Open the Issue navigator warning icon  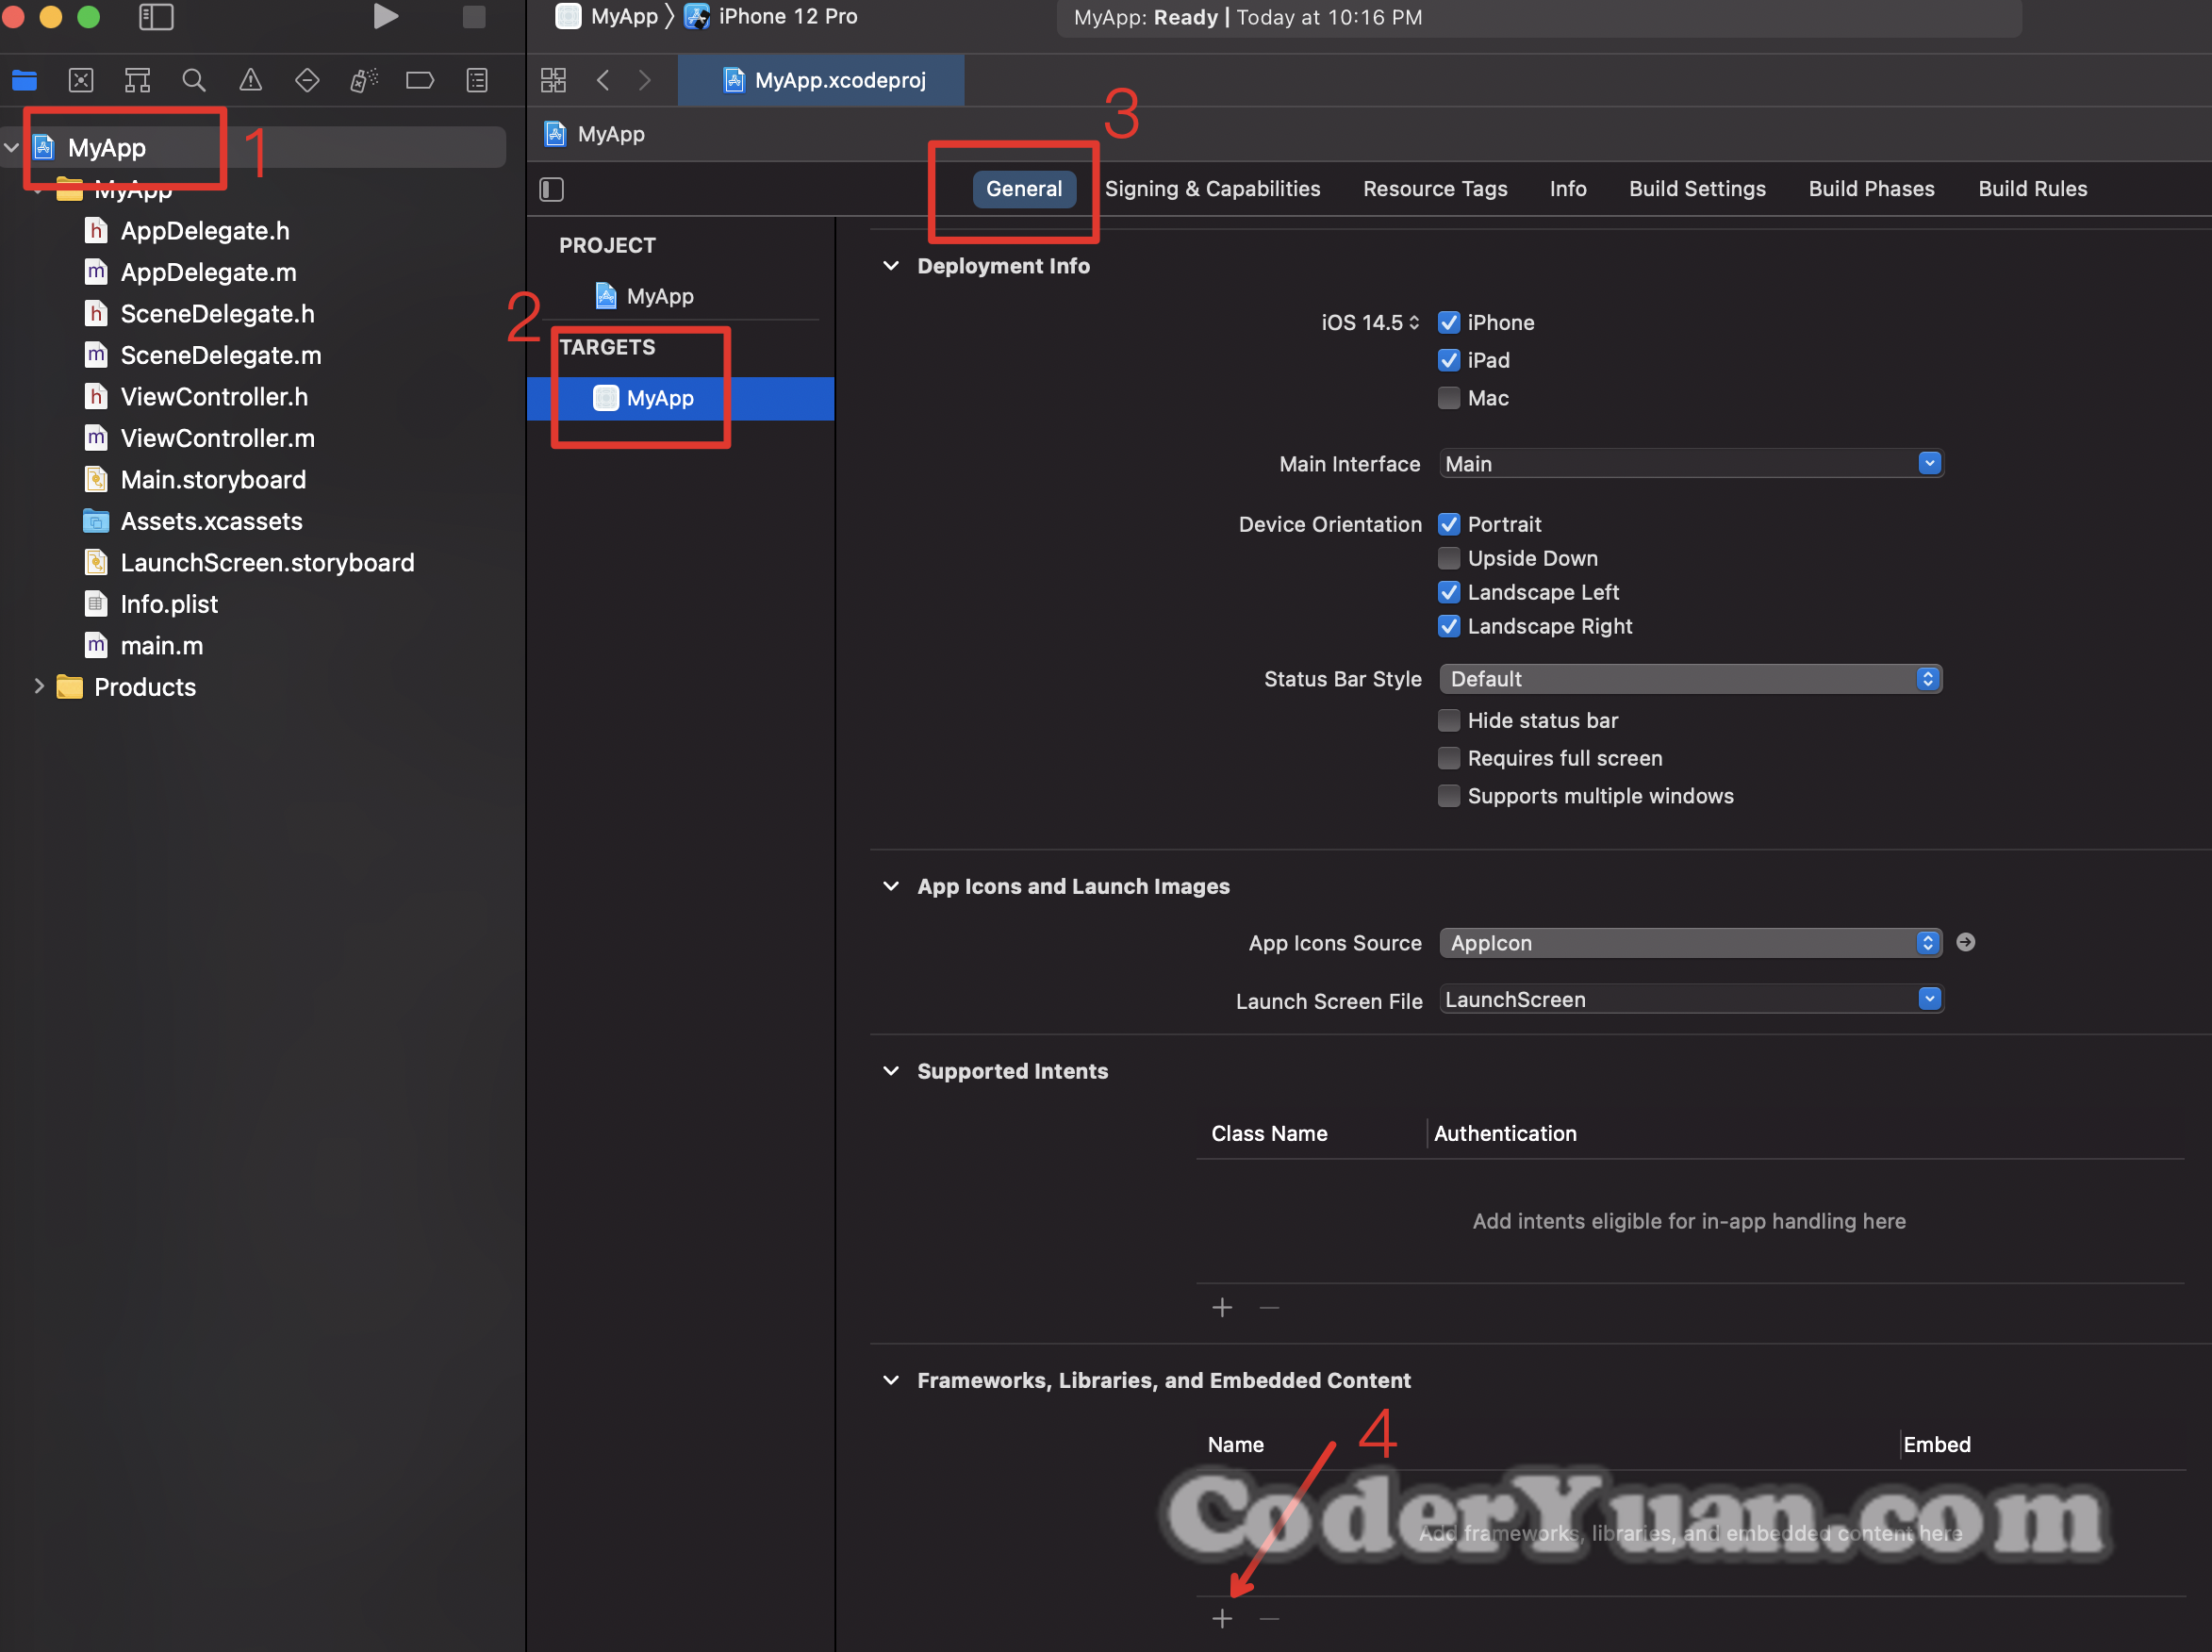point(251,80)
